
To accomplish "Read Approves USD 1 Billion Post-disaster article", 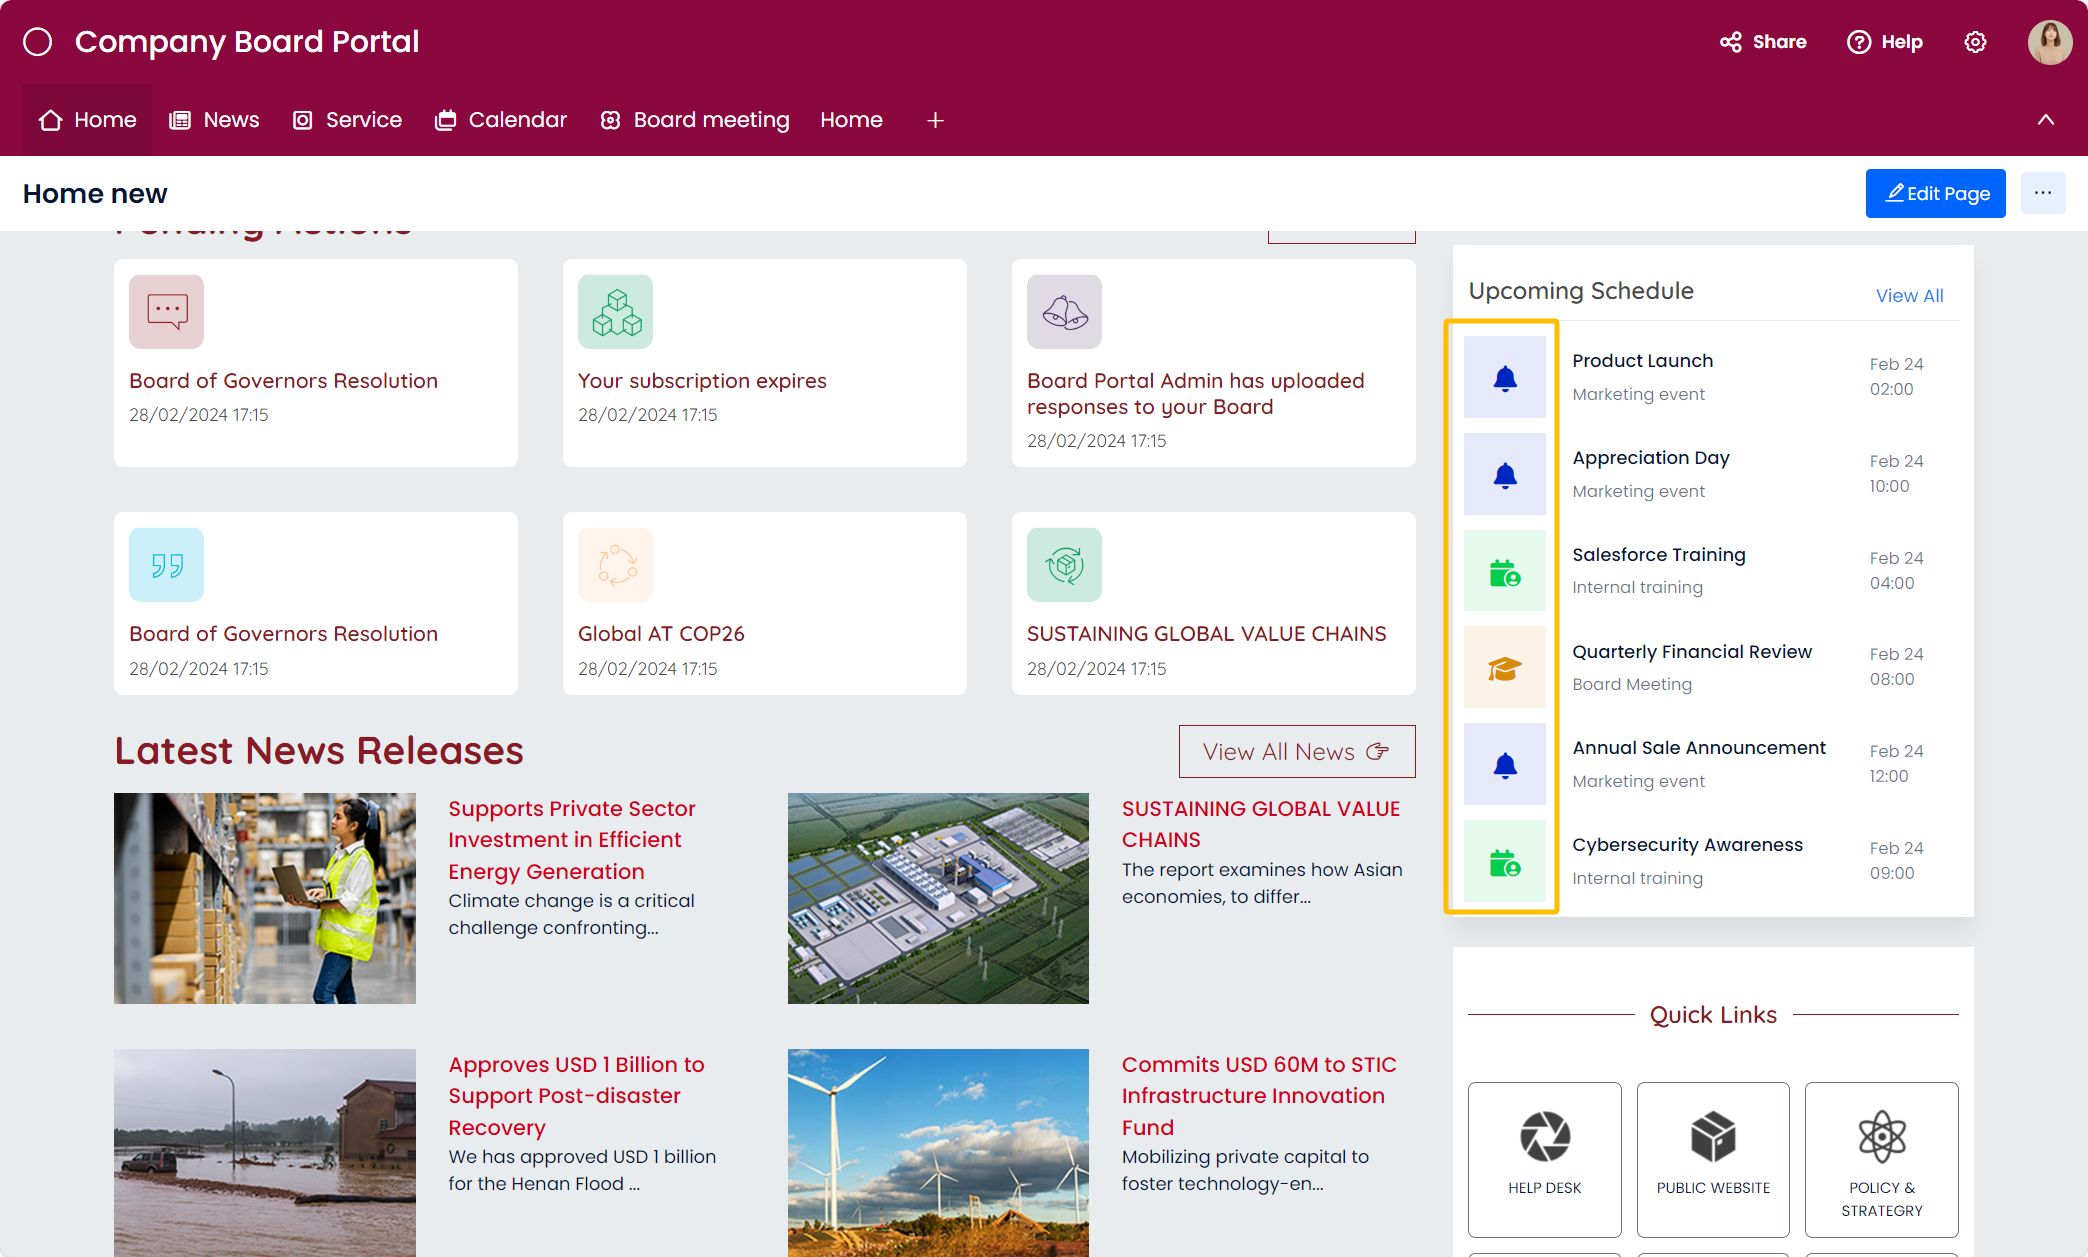I will 577,1096.
